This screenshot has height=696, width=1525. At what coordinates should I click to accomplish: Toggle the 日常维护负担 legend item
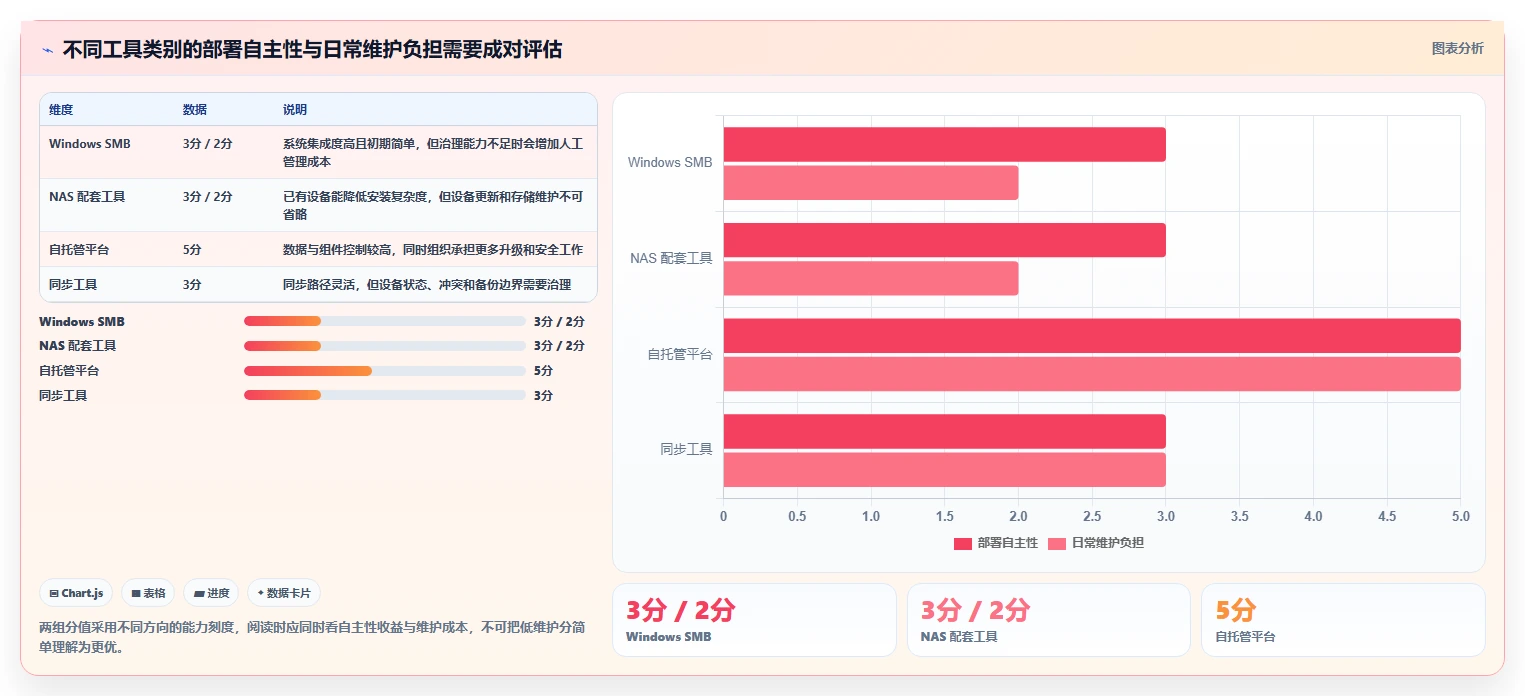pos(1095,543)
